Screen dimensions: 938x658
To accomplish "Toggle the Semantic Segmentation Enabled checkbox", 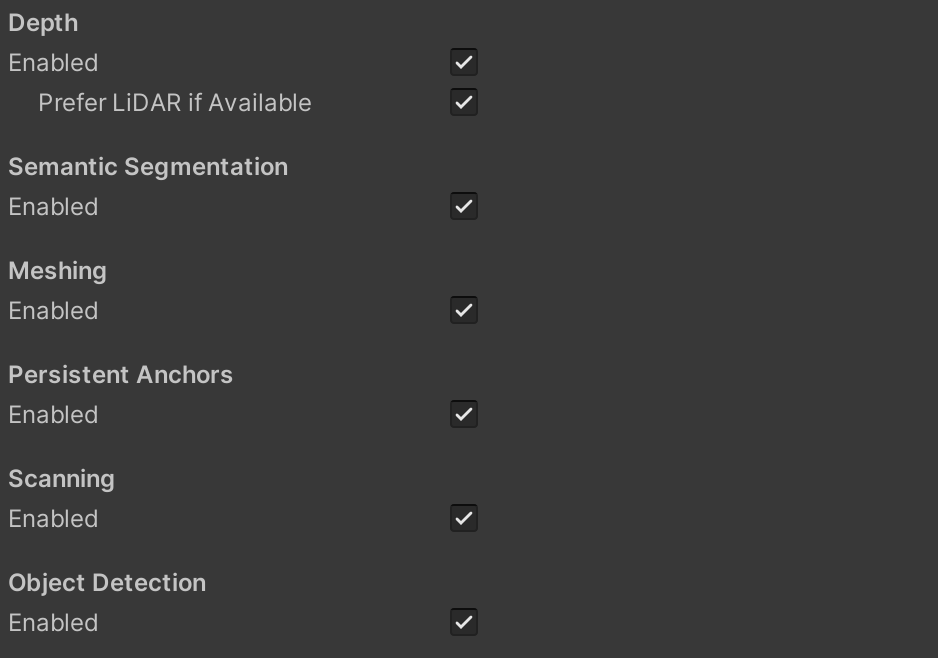I will pyautogui.click(x=463, y=206).
